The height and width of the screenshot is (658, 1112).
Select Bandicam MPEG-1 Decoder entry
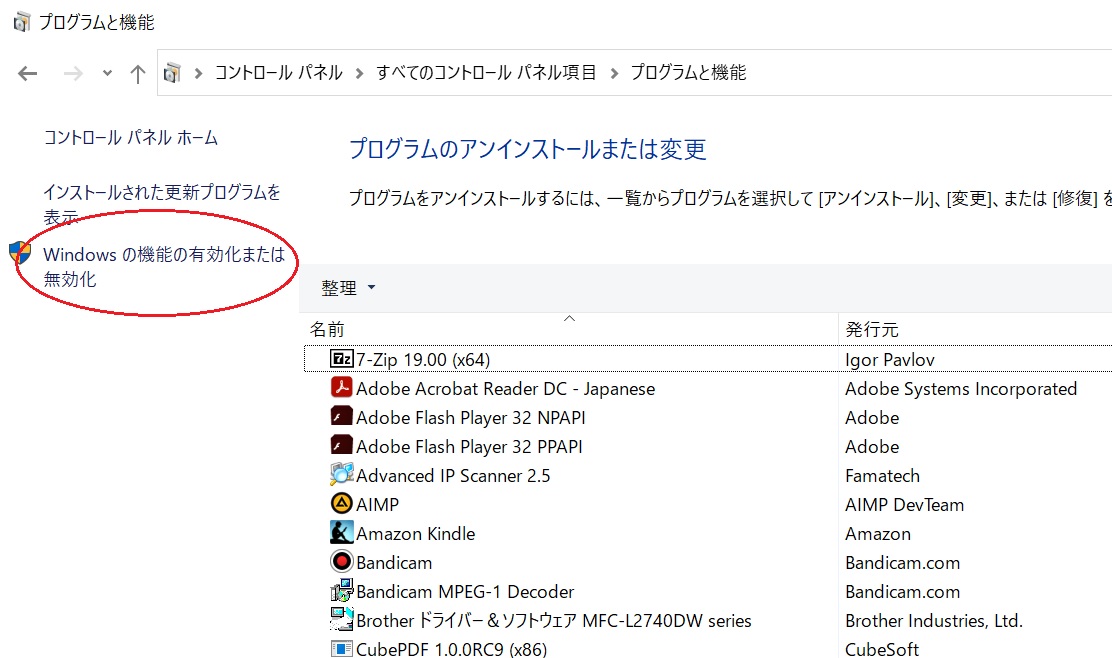point(465,592)
